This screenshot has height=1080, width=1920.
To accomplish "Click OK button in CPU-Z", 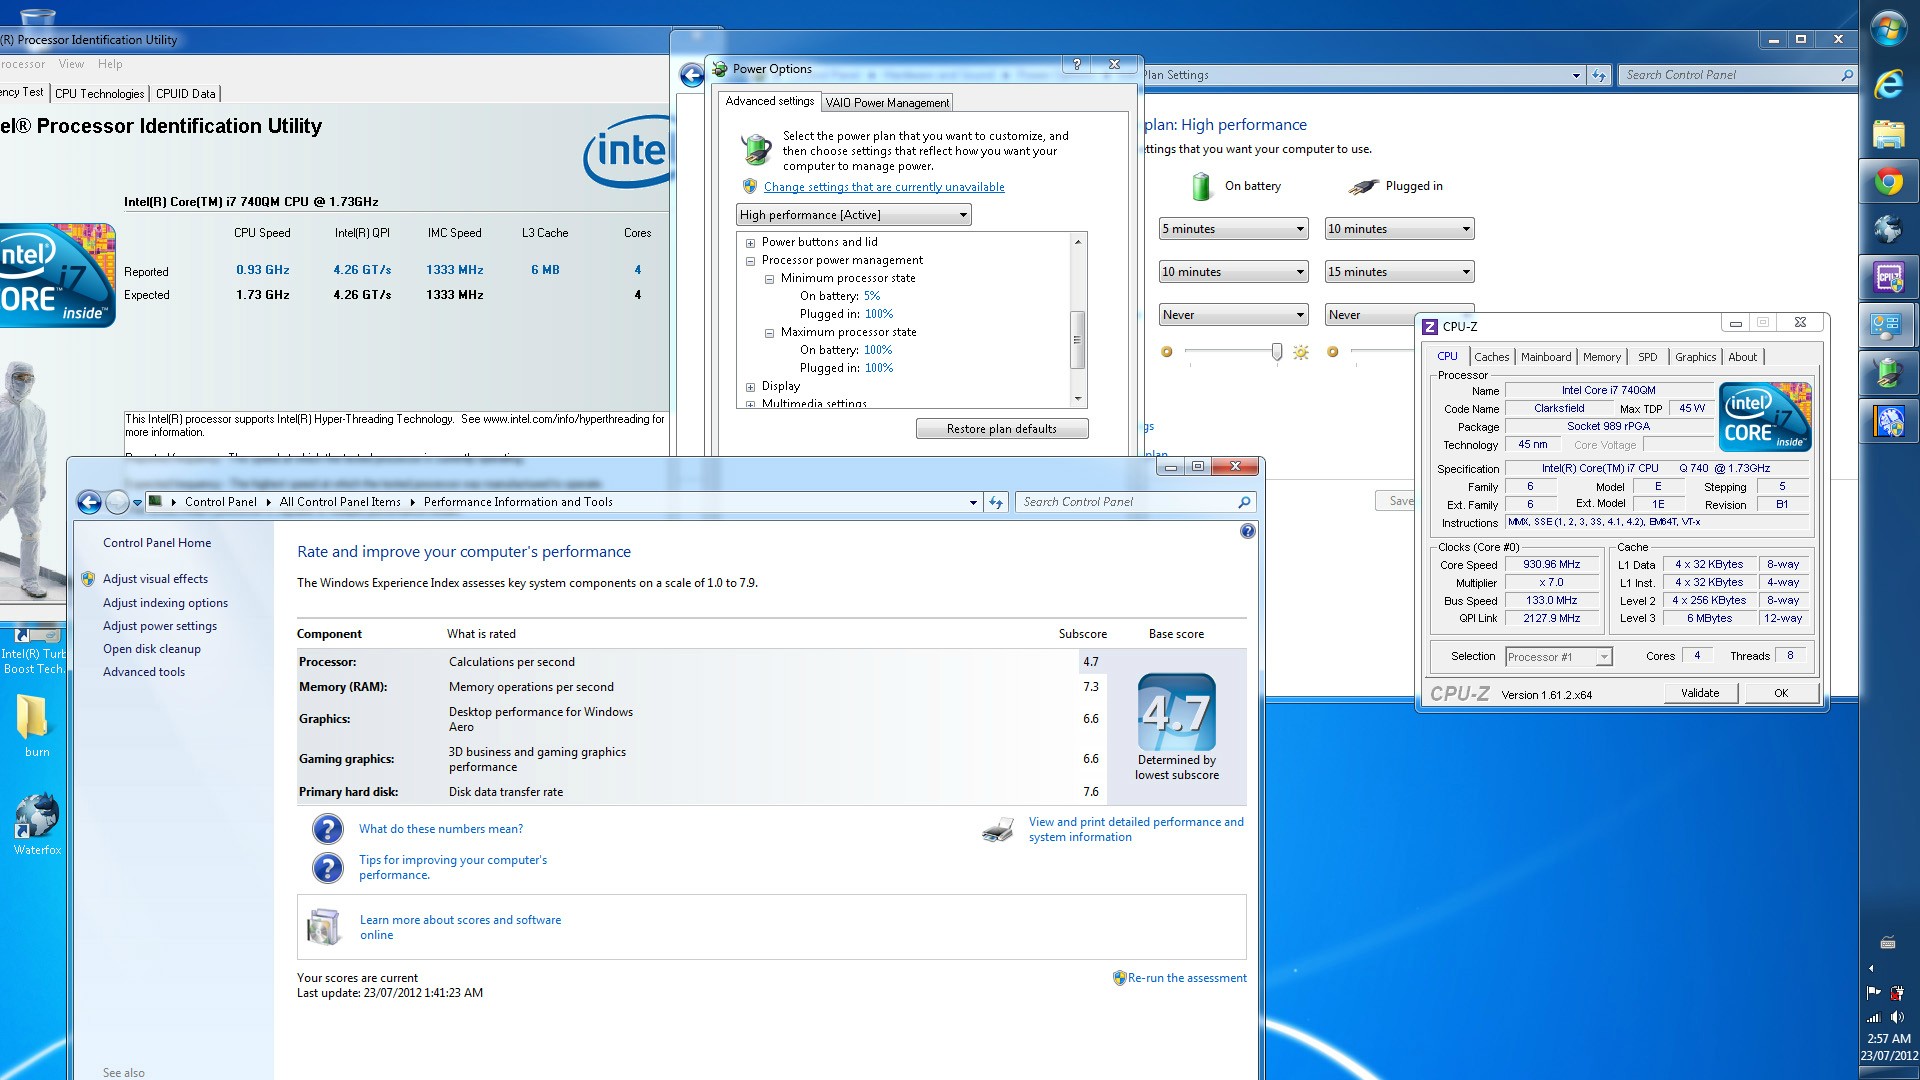I will [x=1781, y=693].
